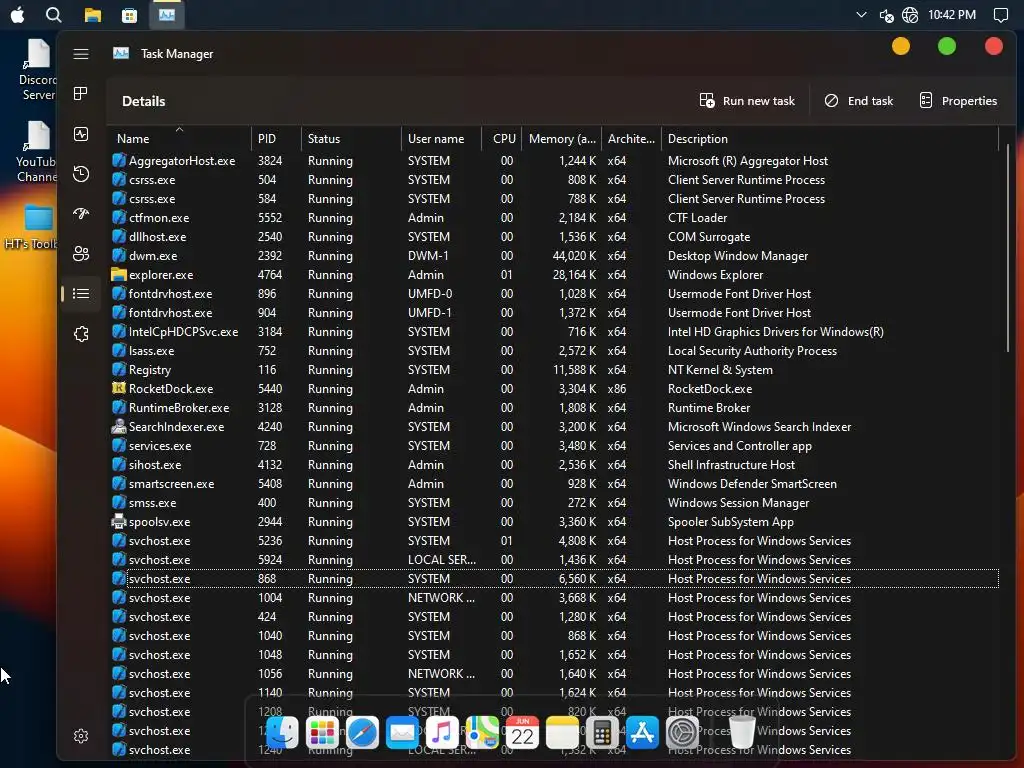Open the notifications icon in top bar
1024x768 pixels.
[1000, 15]
